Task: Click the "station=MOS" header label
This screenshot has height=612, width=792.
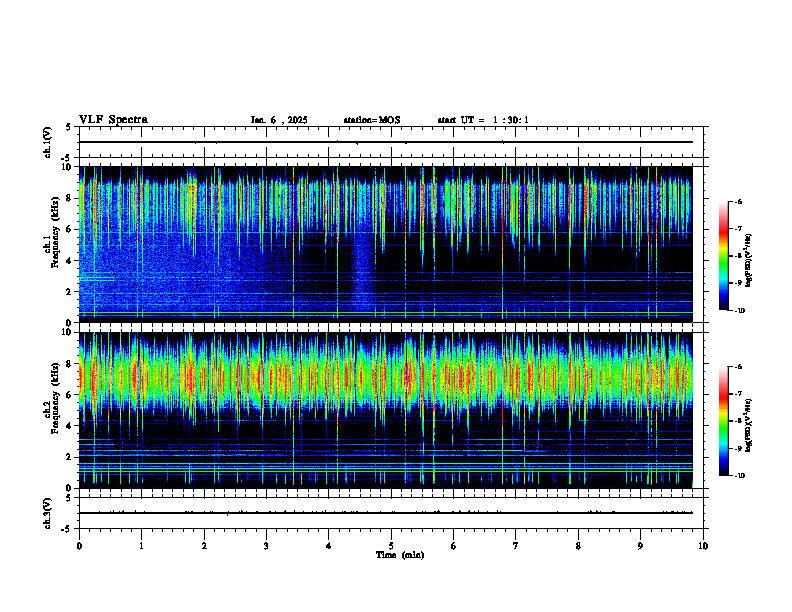Action: 372,120
